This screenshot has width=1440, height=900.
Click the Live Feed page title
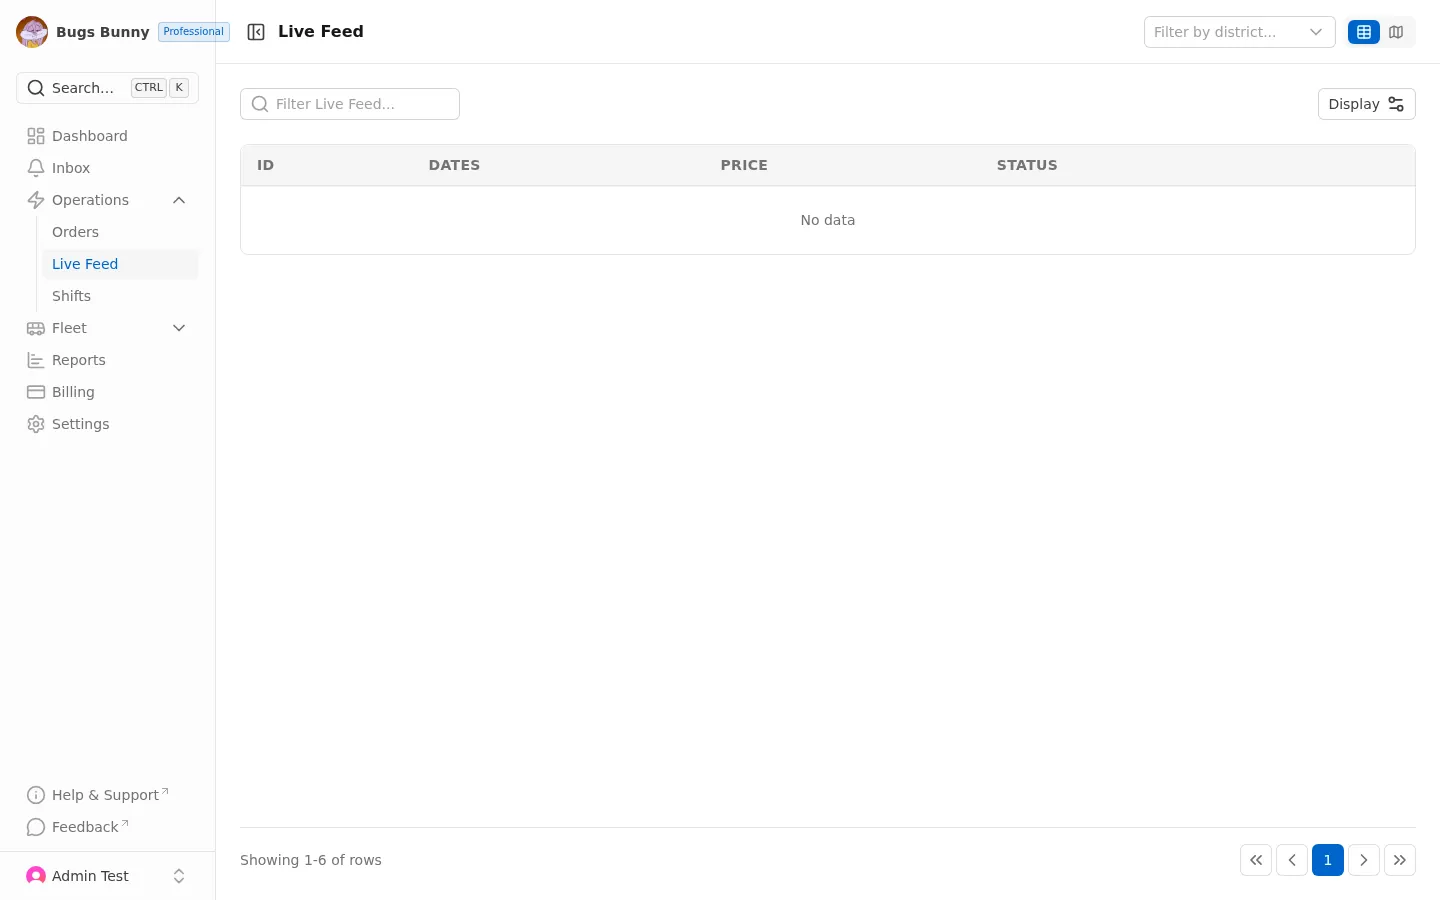point(321,32)
